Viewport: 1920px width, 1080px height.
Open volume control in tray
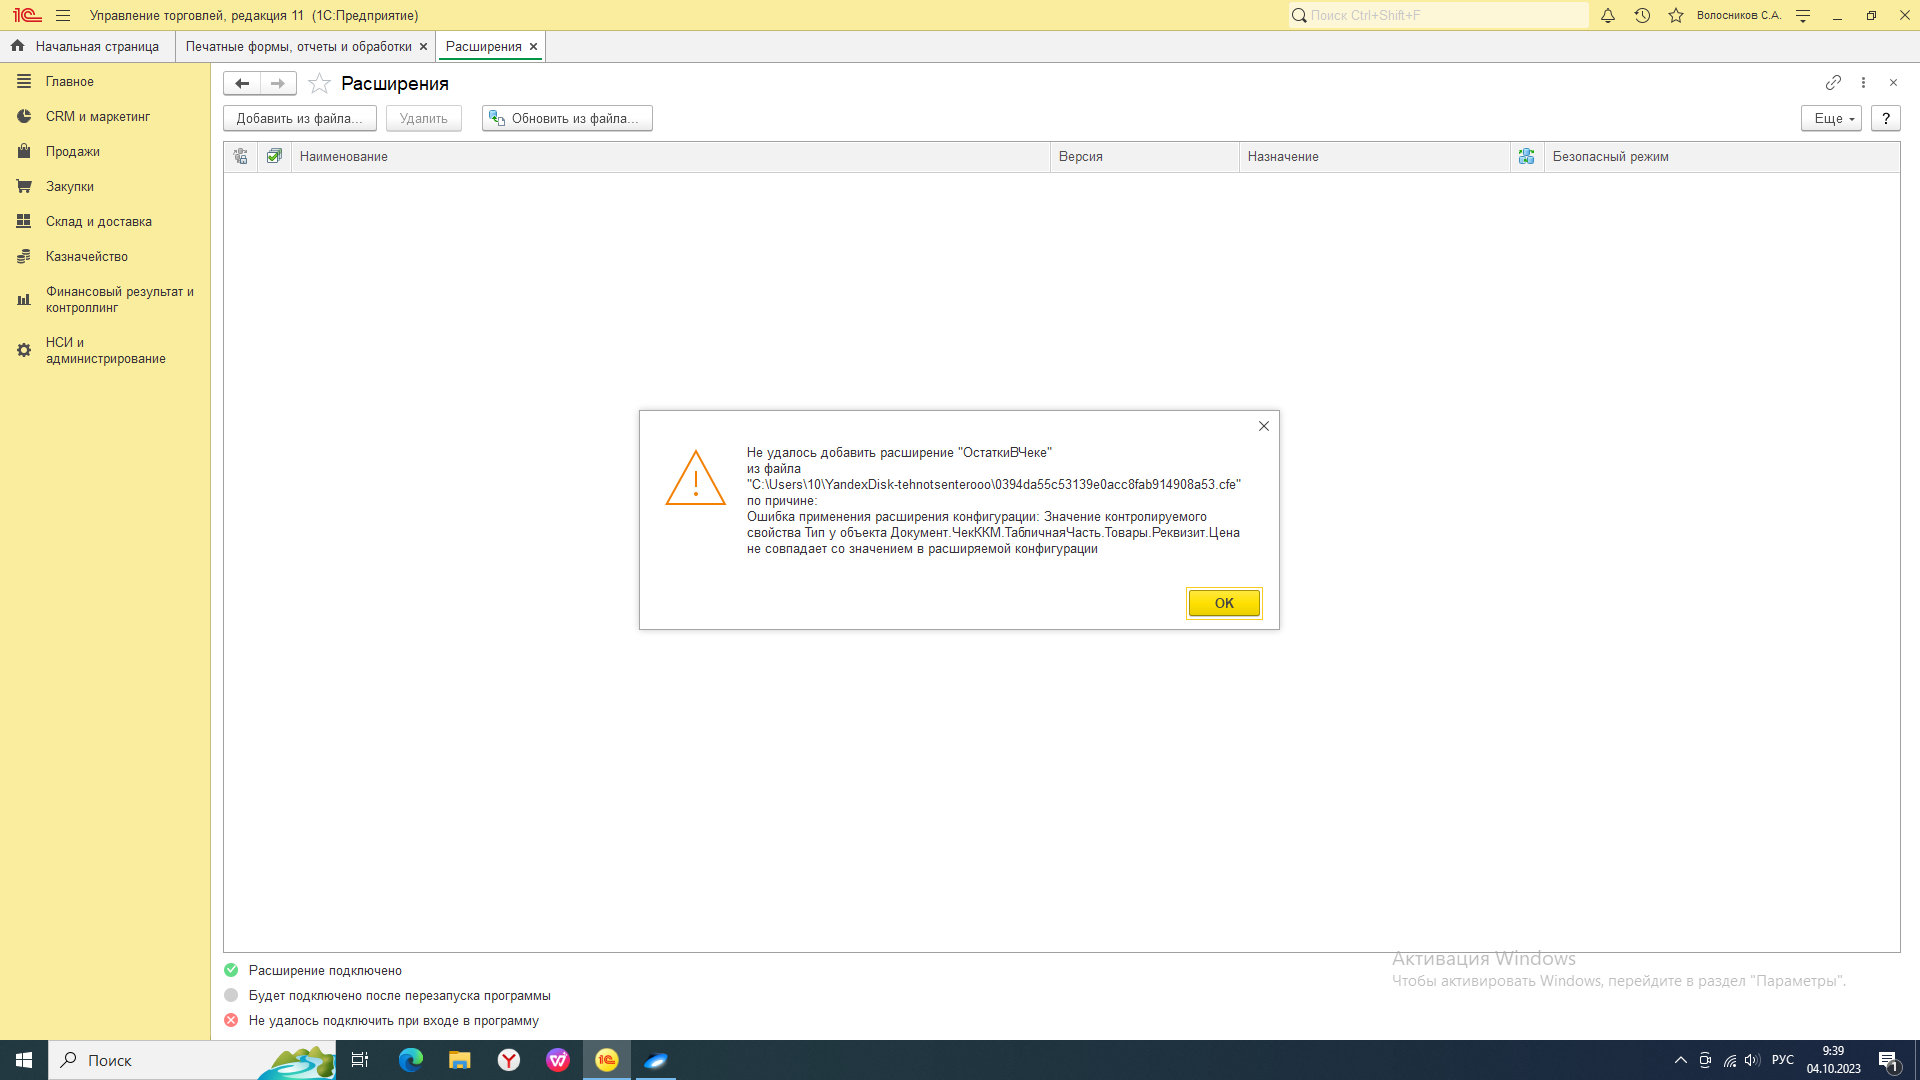(x=1752, y=1060)
